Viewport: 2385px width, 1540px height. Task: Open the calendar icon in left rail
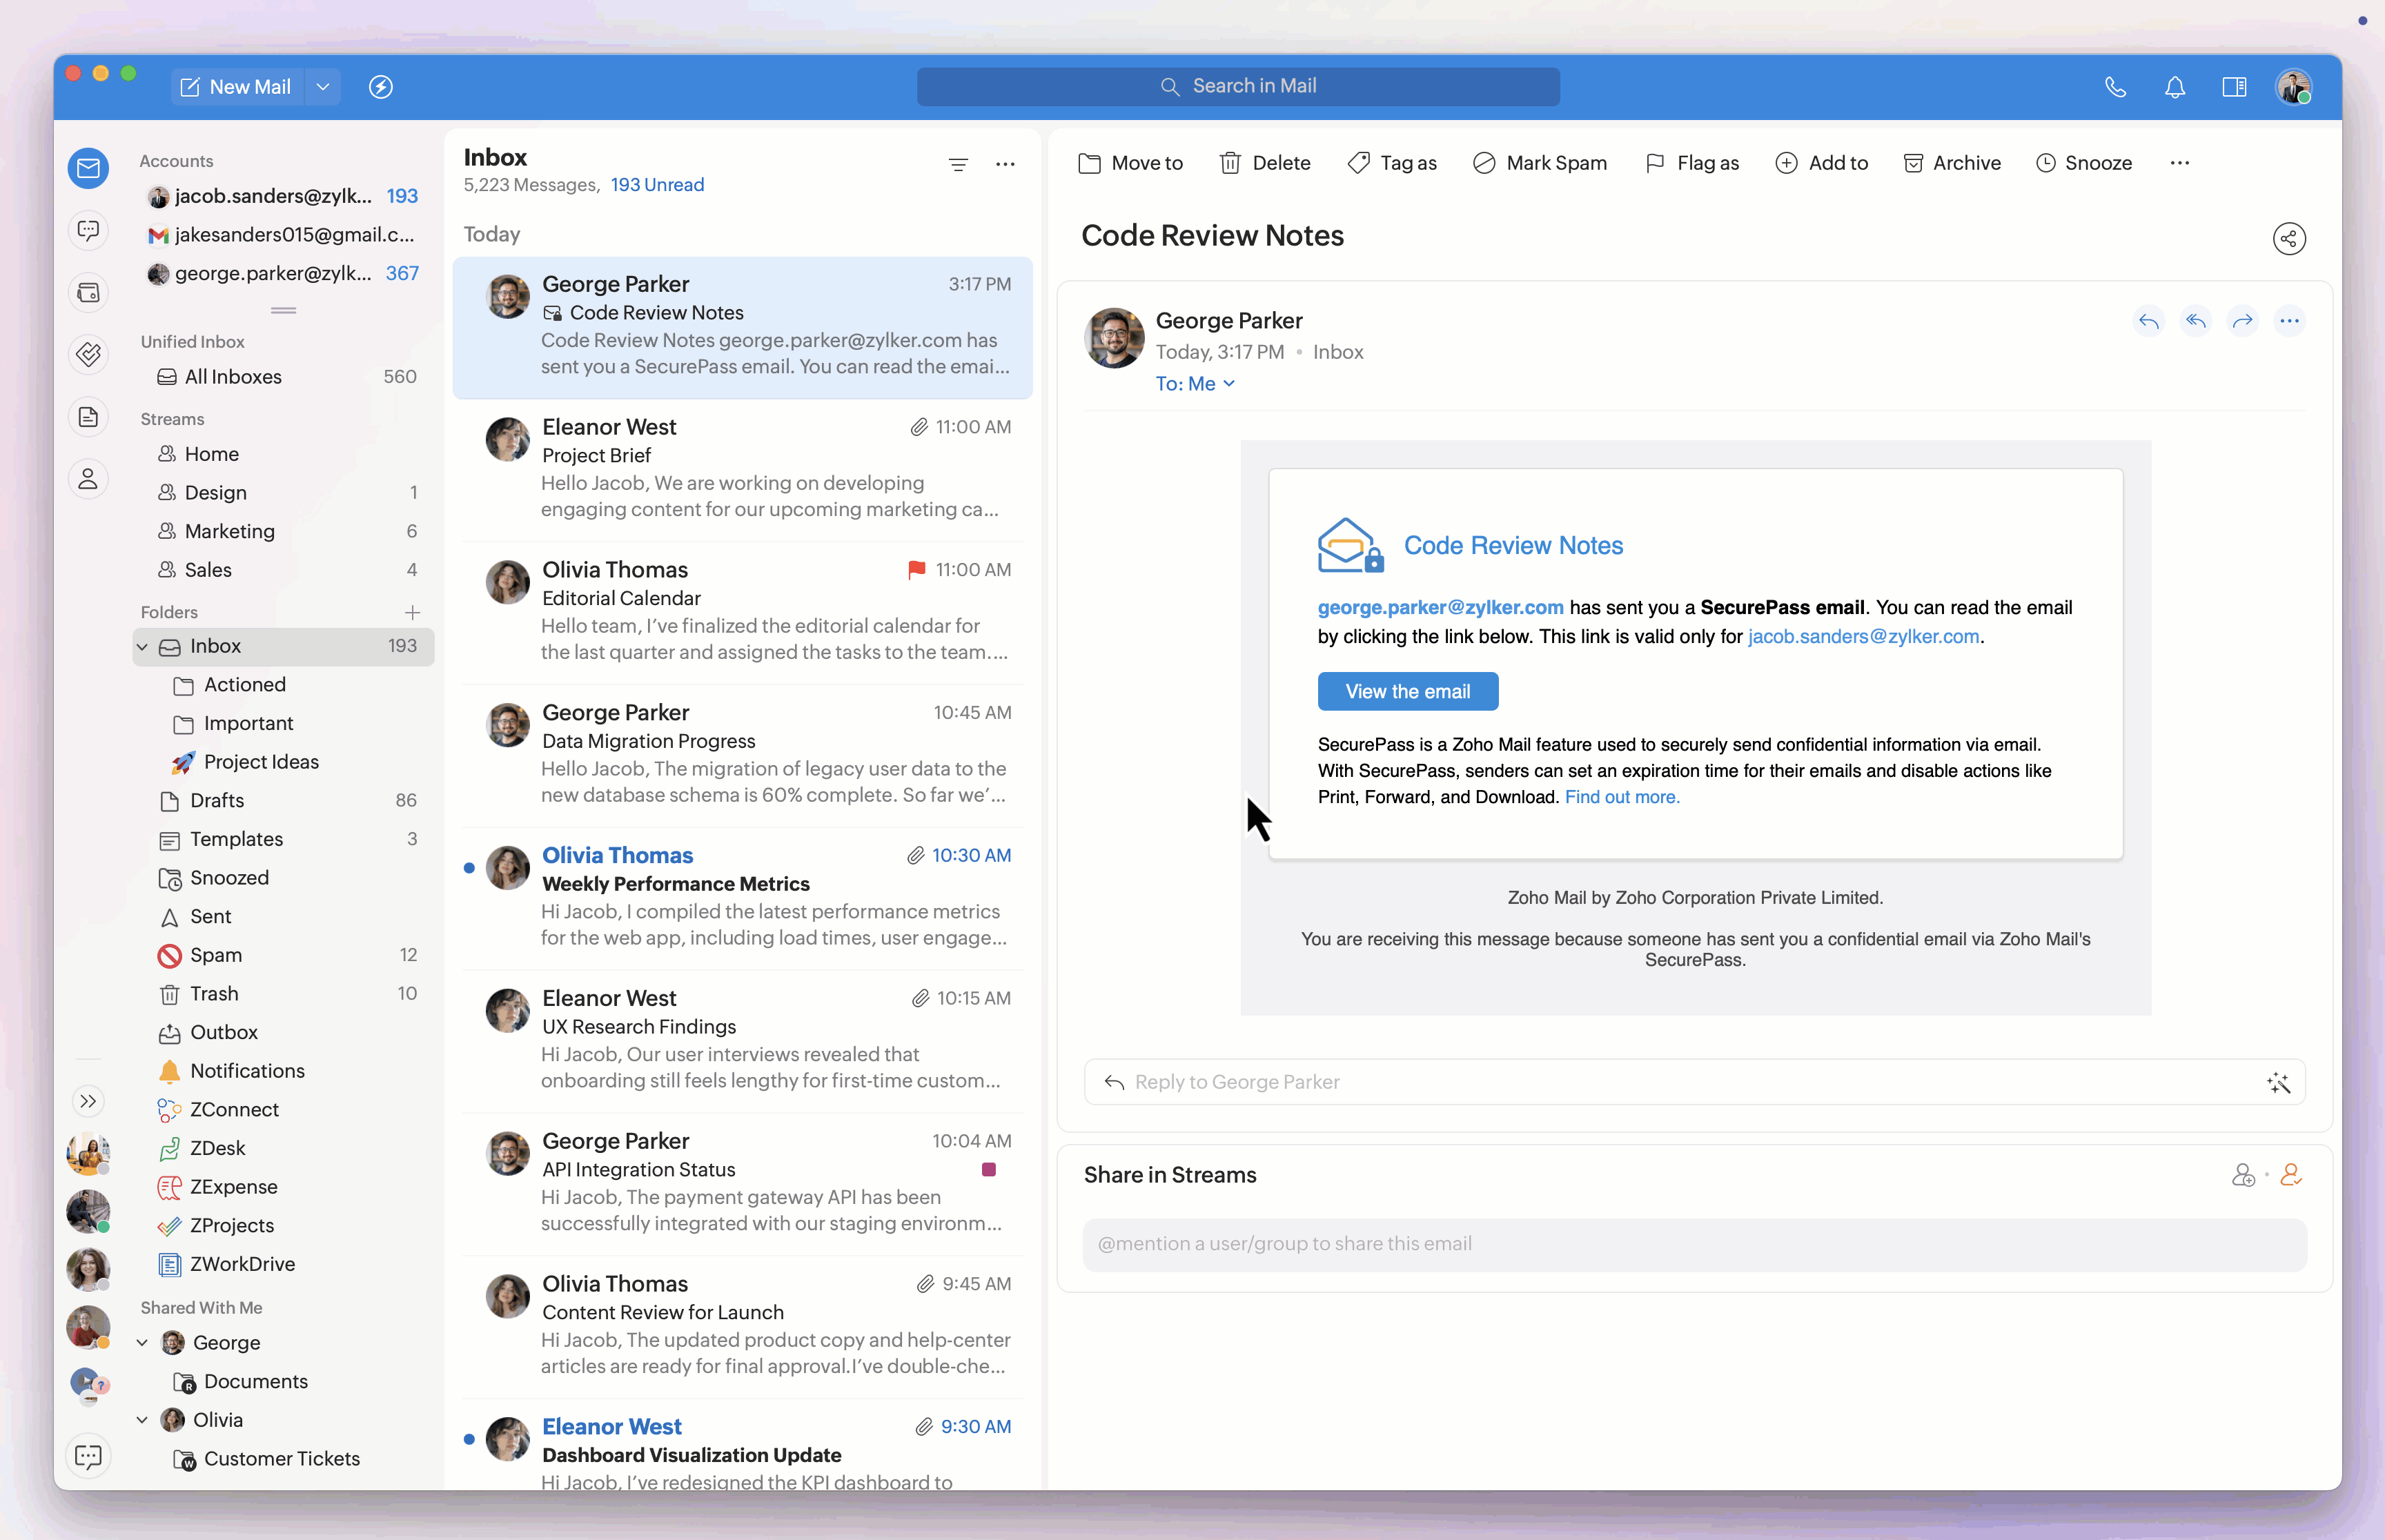[x=88, y=293]
